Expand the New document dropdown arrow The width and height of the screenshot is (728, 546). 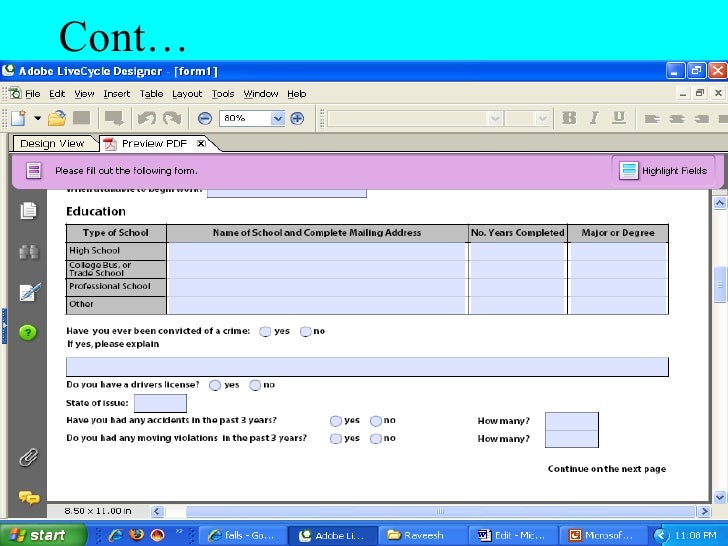point(38,118)
